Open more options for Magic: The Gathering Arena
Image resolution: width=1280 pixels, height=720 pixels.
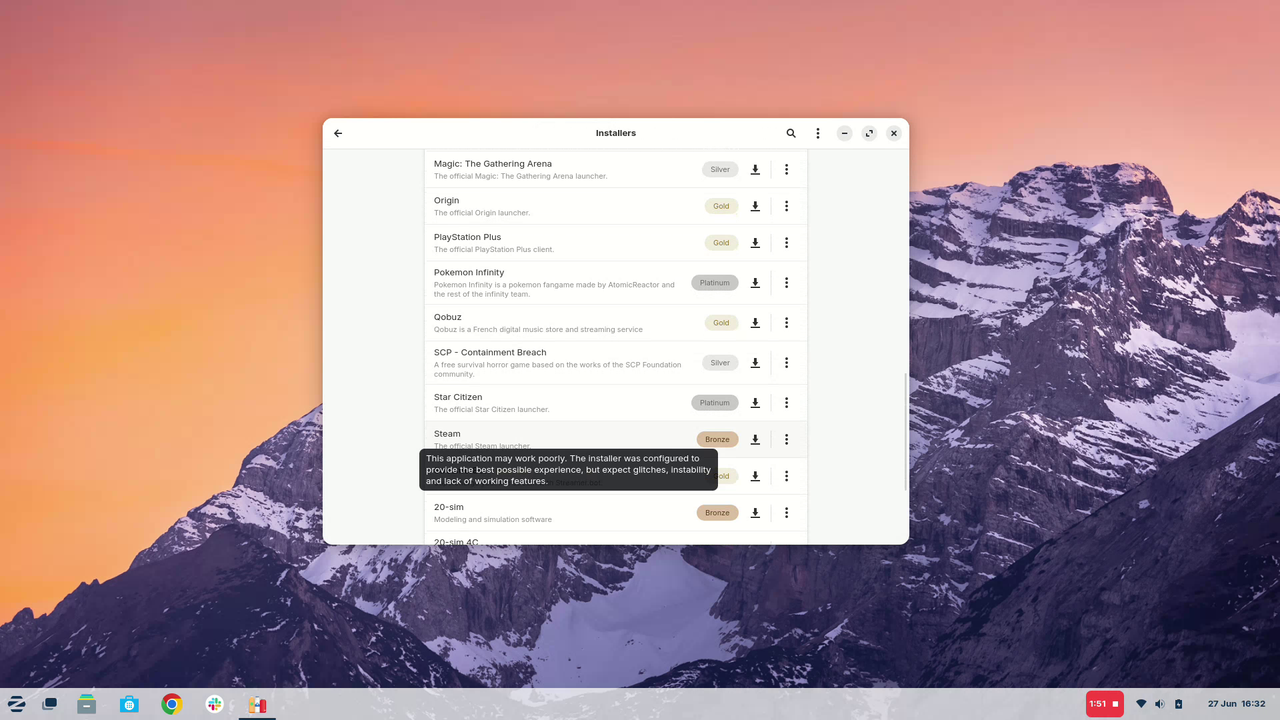[x=787, y=170]
